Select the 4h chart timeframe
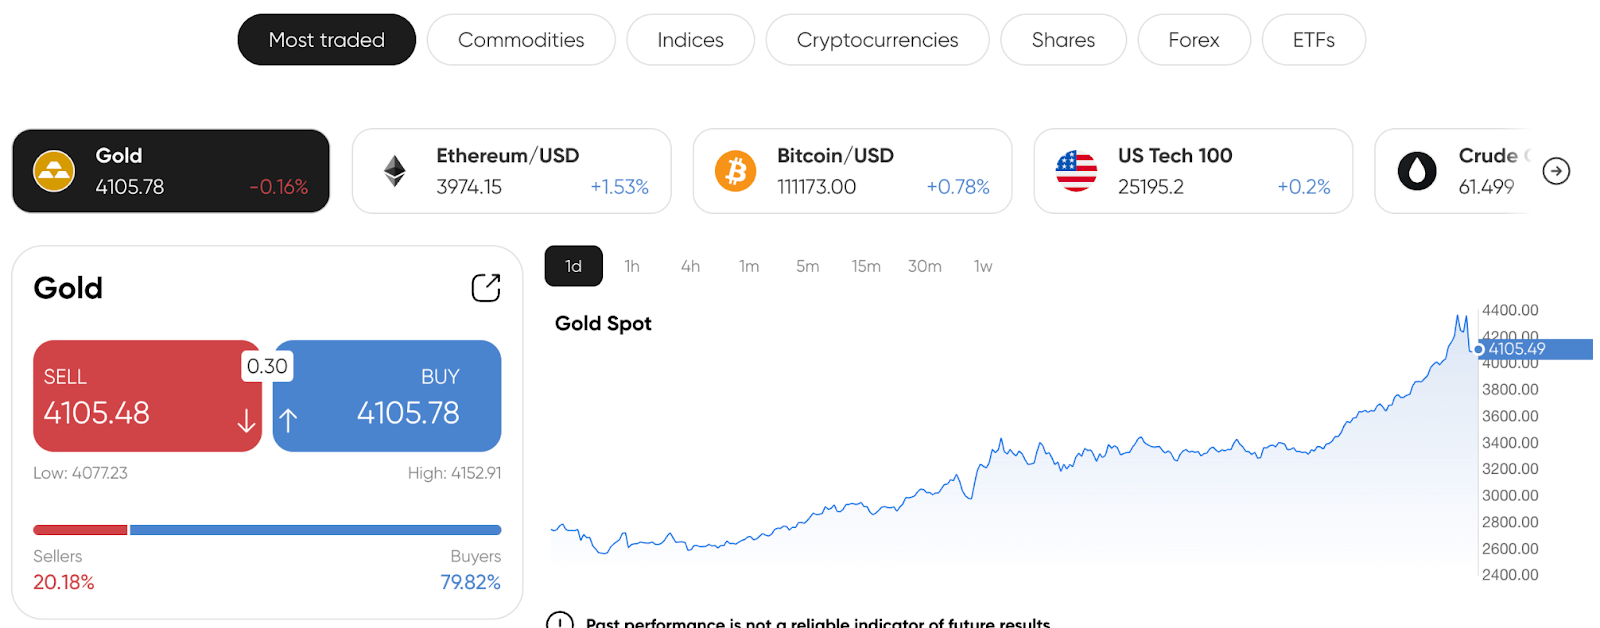Viewport: 1600px width, 628px height. 690,266
